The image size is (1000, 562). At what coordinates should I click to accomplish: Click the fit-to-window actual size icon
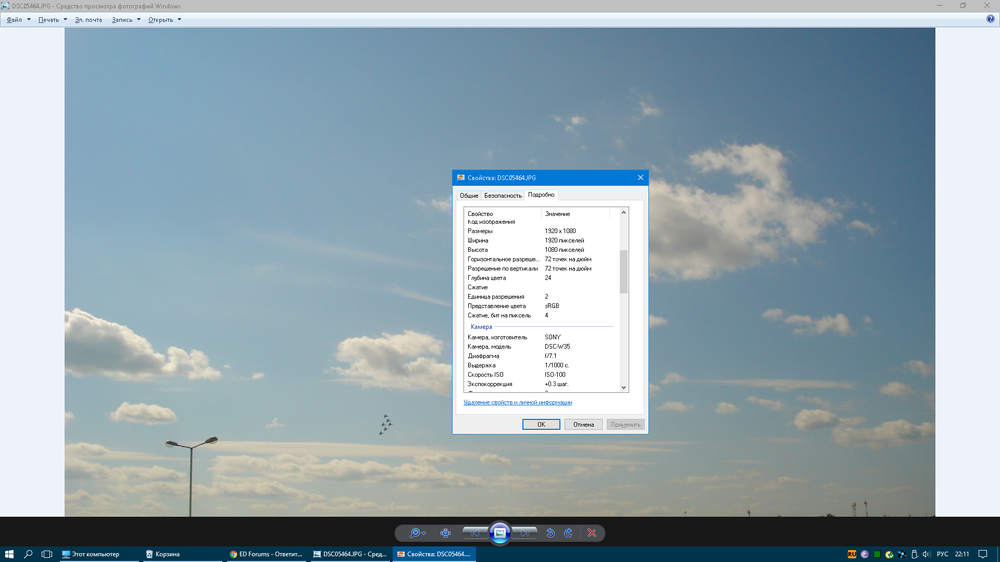(x=445, y=533)
